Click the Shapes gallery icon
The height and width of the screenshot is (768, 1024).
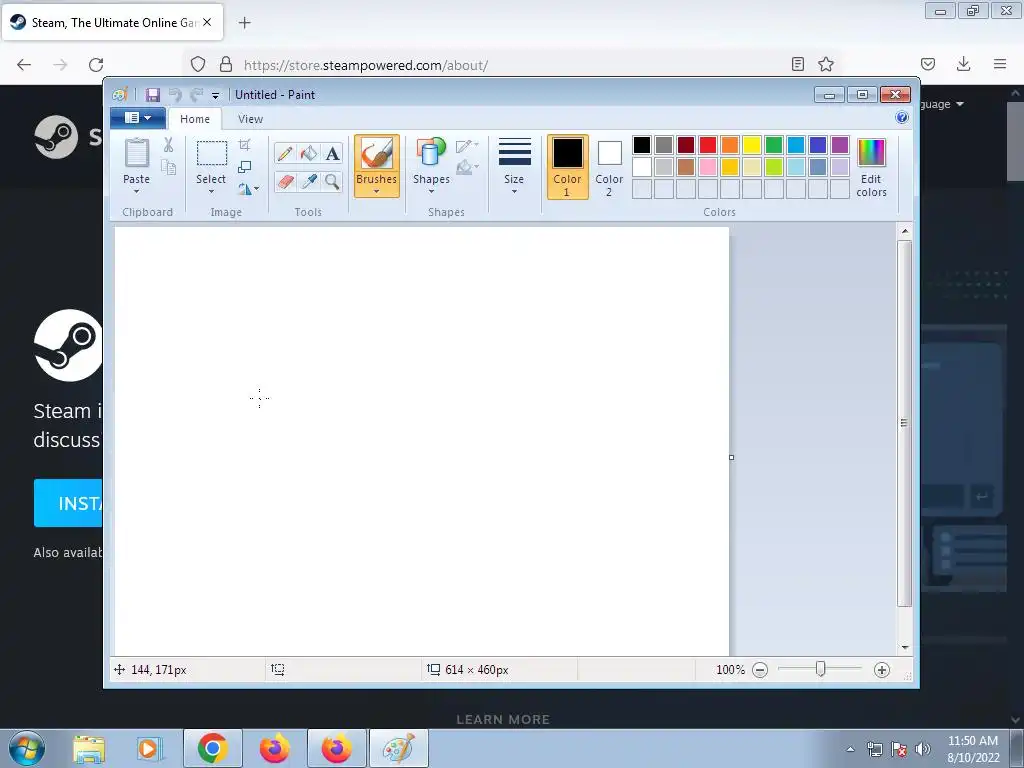431,152
